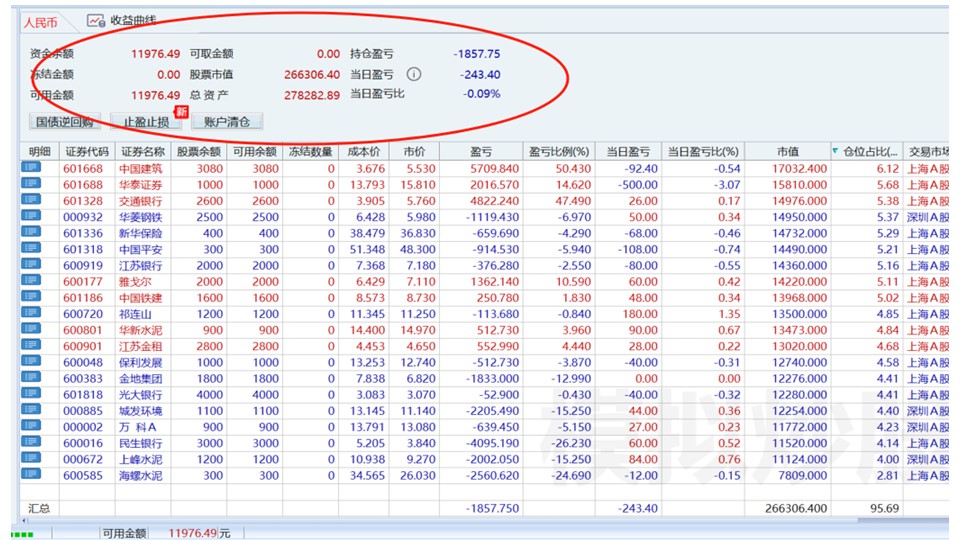Open detail icon for 000672 上峰水泥 row
960x540 pixels.
tap(31, 457)
